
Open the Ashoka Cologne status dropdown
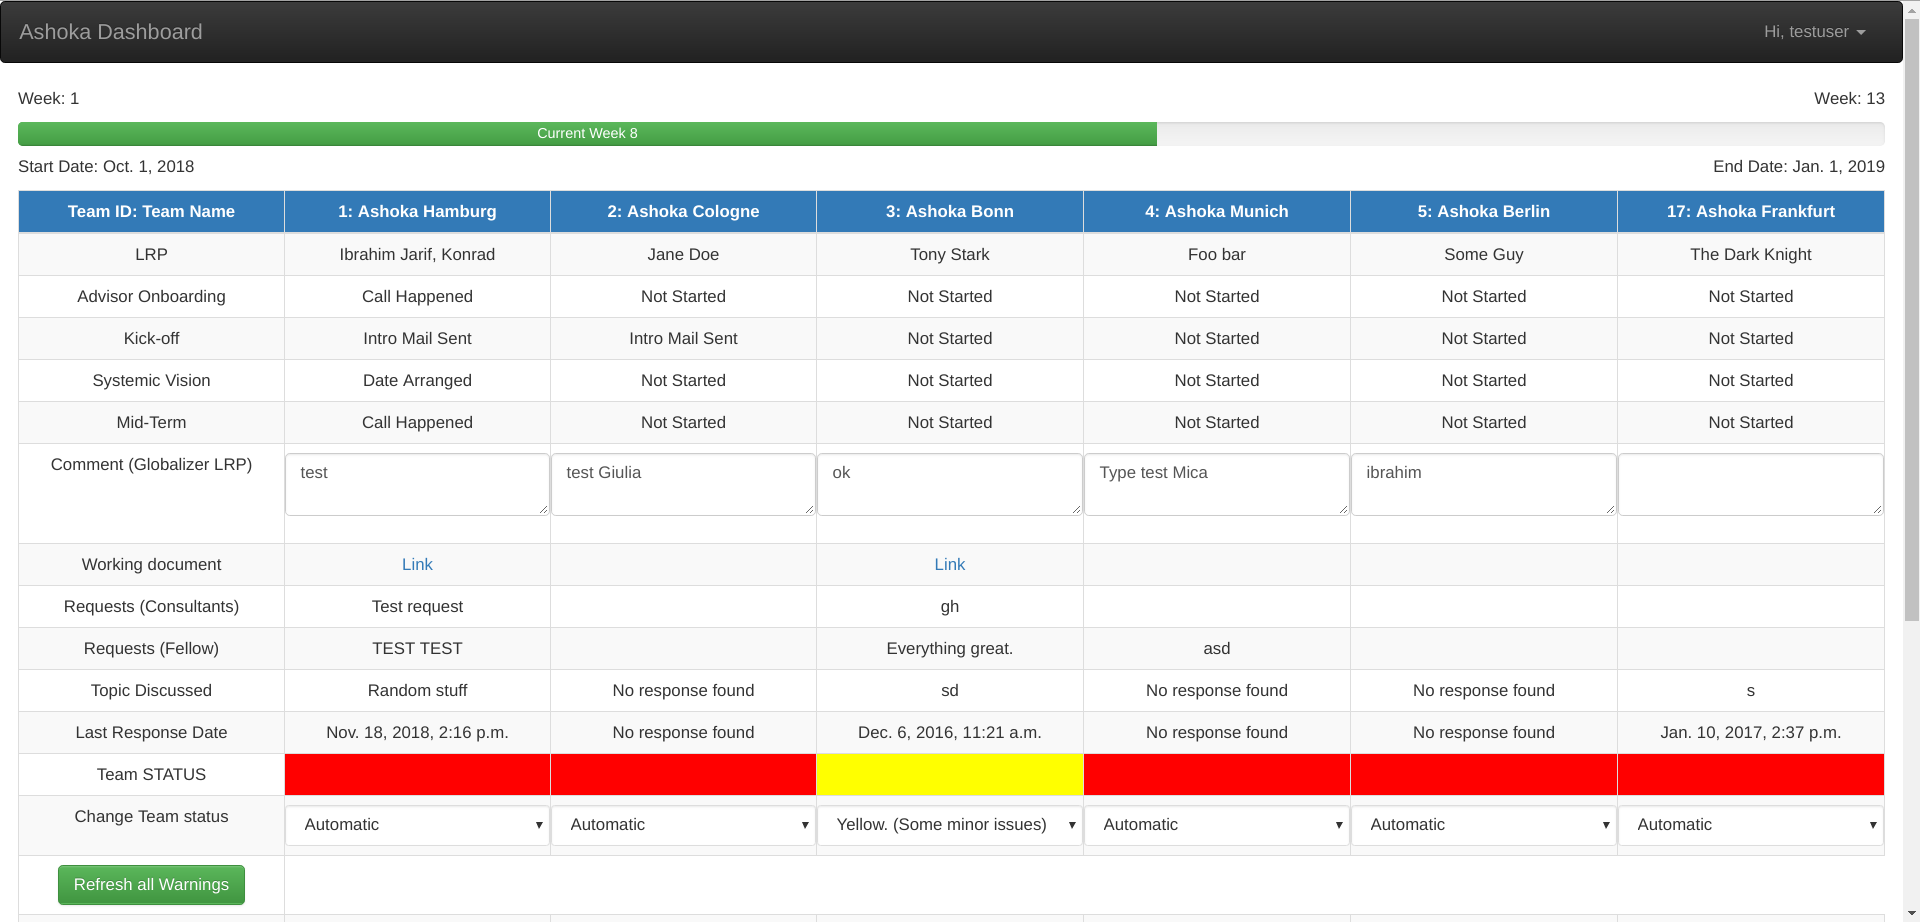coord(683,824)
